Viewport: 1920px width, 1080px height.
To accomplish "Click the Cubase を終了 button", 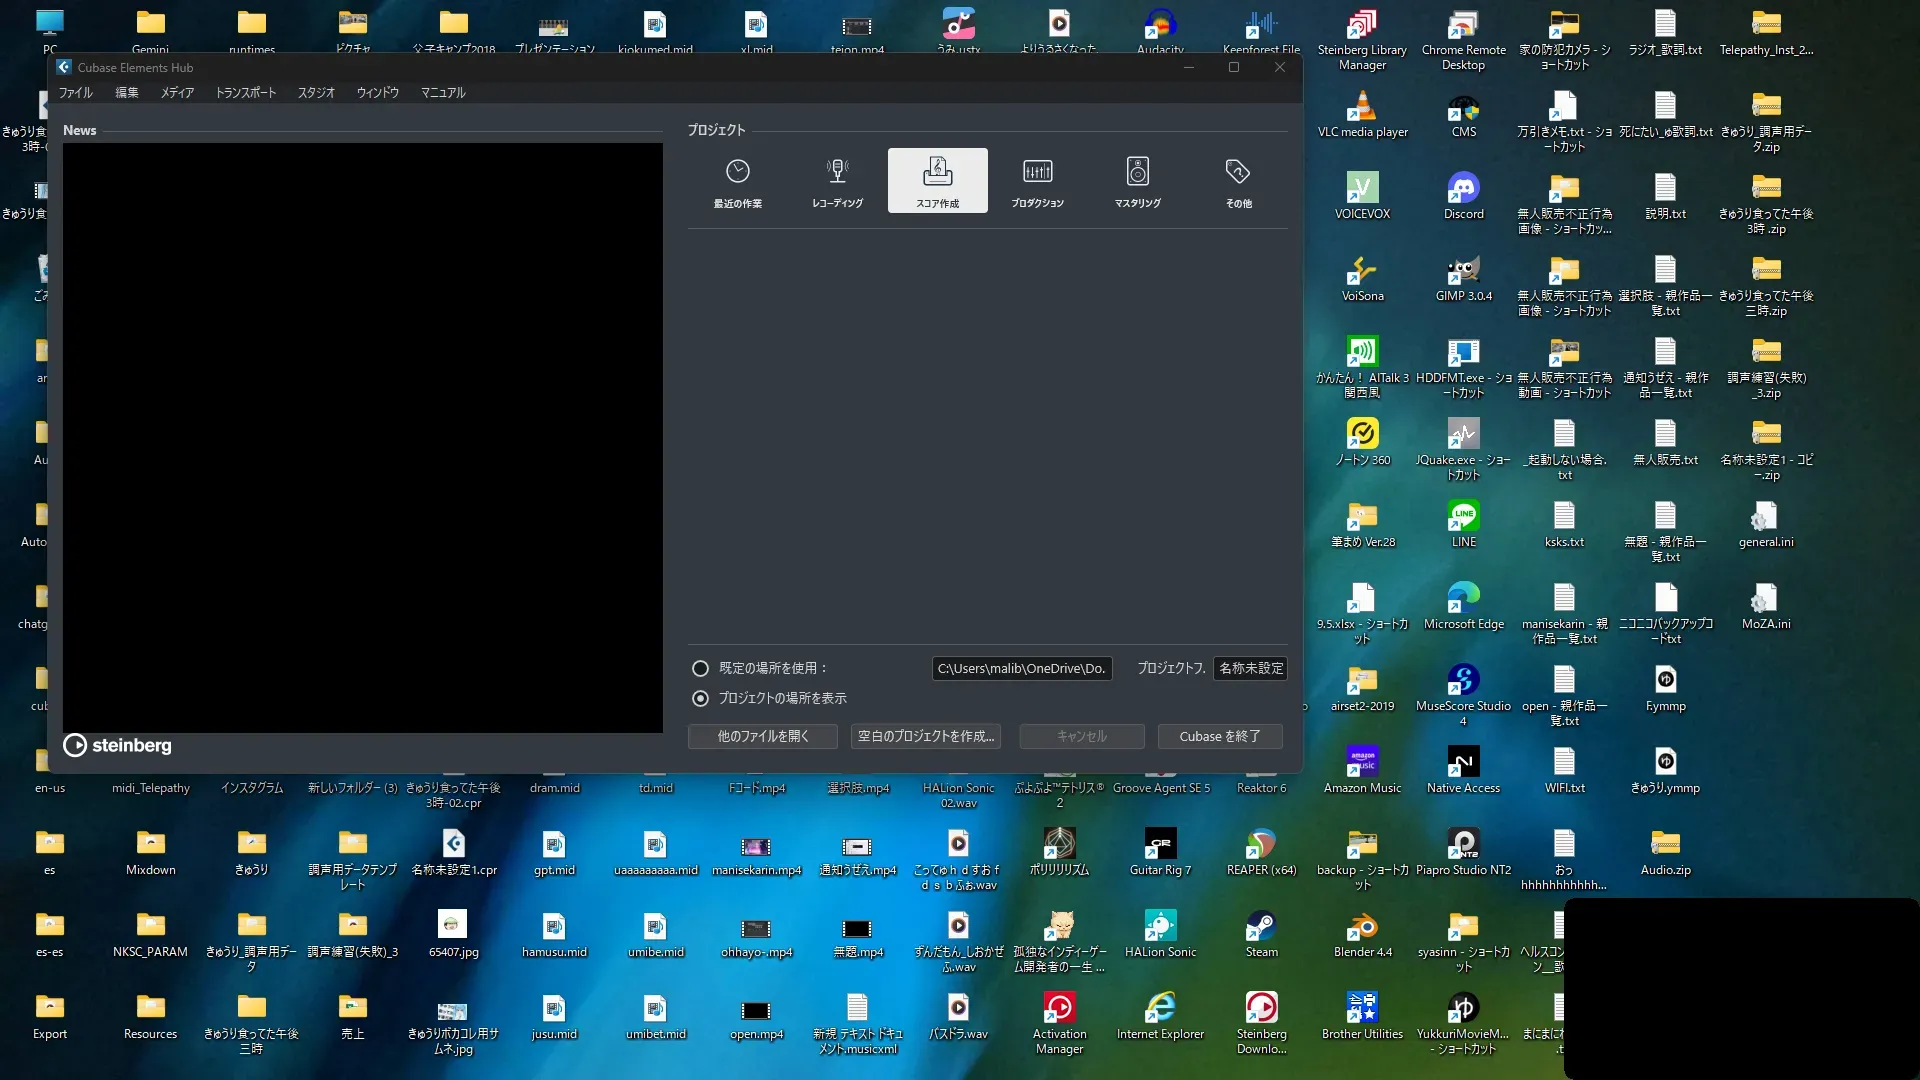I will coord(1219,736).
